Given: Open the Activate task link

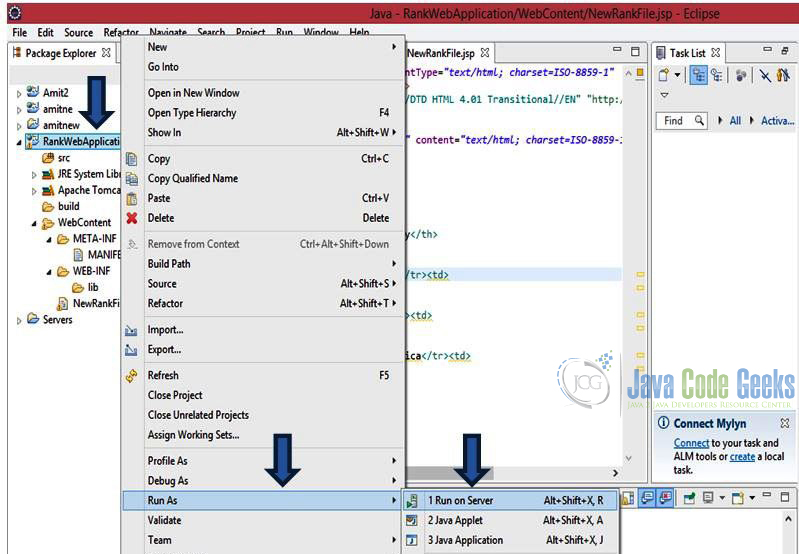Looking at the screenshot, I should [777, 121].
